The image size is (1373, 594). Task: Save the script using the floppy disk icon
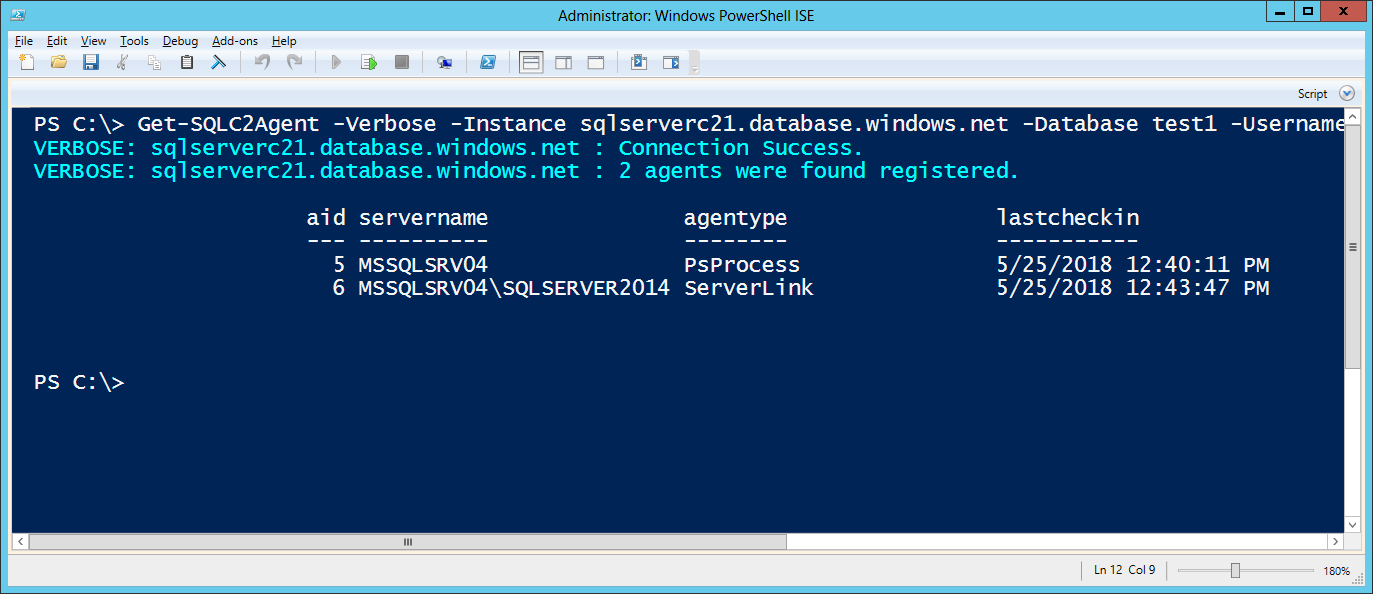click(x=90, y=62)
